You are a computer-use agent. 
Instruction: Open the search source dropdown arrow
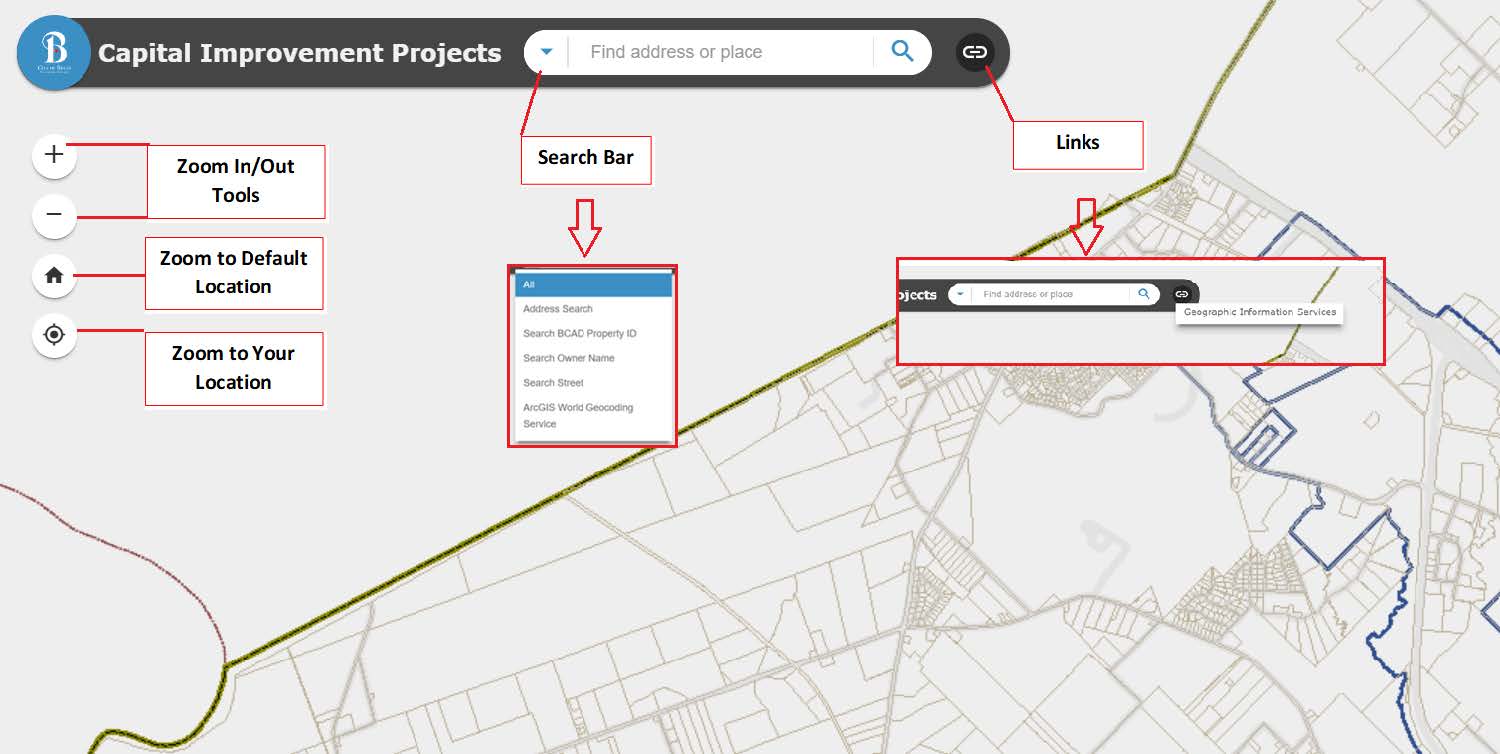tap(545, 51)
